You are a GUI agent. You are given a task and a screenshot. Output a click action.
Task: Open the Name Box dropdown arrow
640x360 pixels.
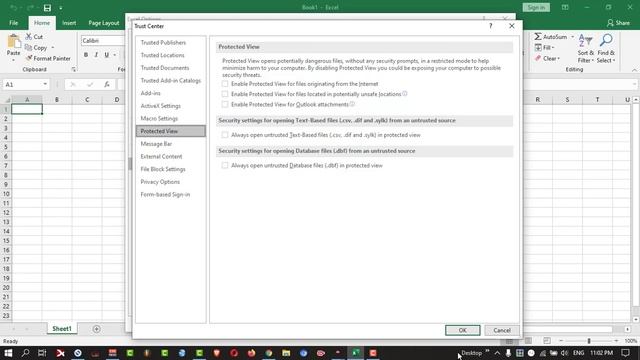click(45, 84)
